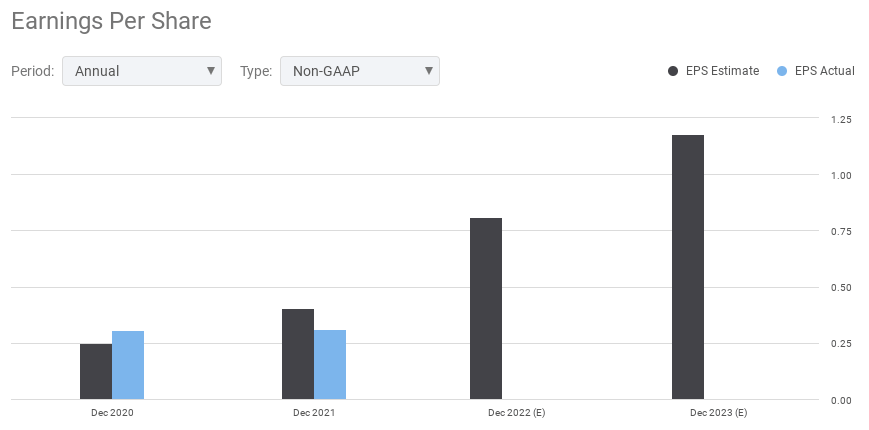
Task: Click the Dec 2021 EPS Actual bar
Action: pyautogui.click(x=330, y=364)
